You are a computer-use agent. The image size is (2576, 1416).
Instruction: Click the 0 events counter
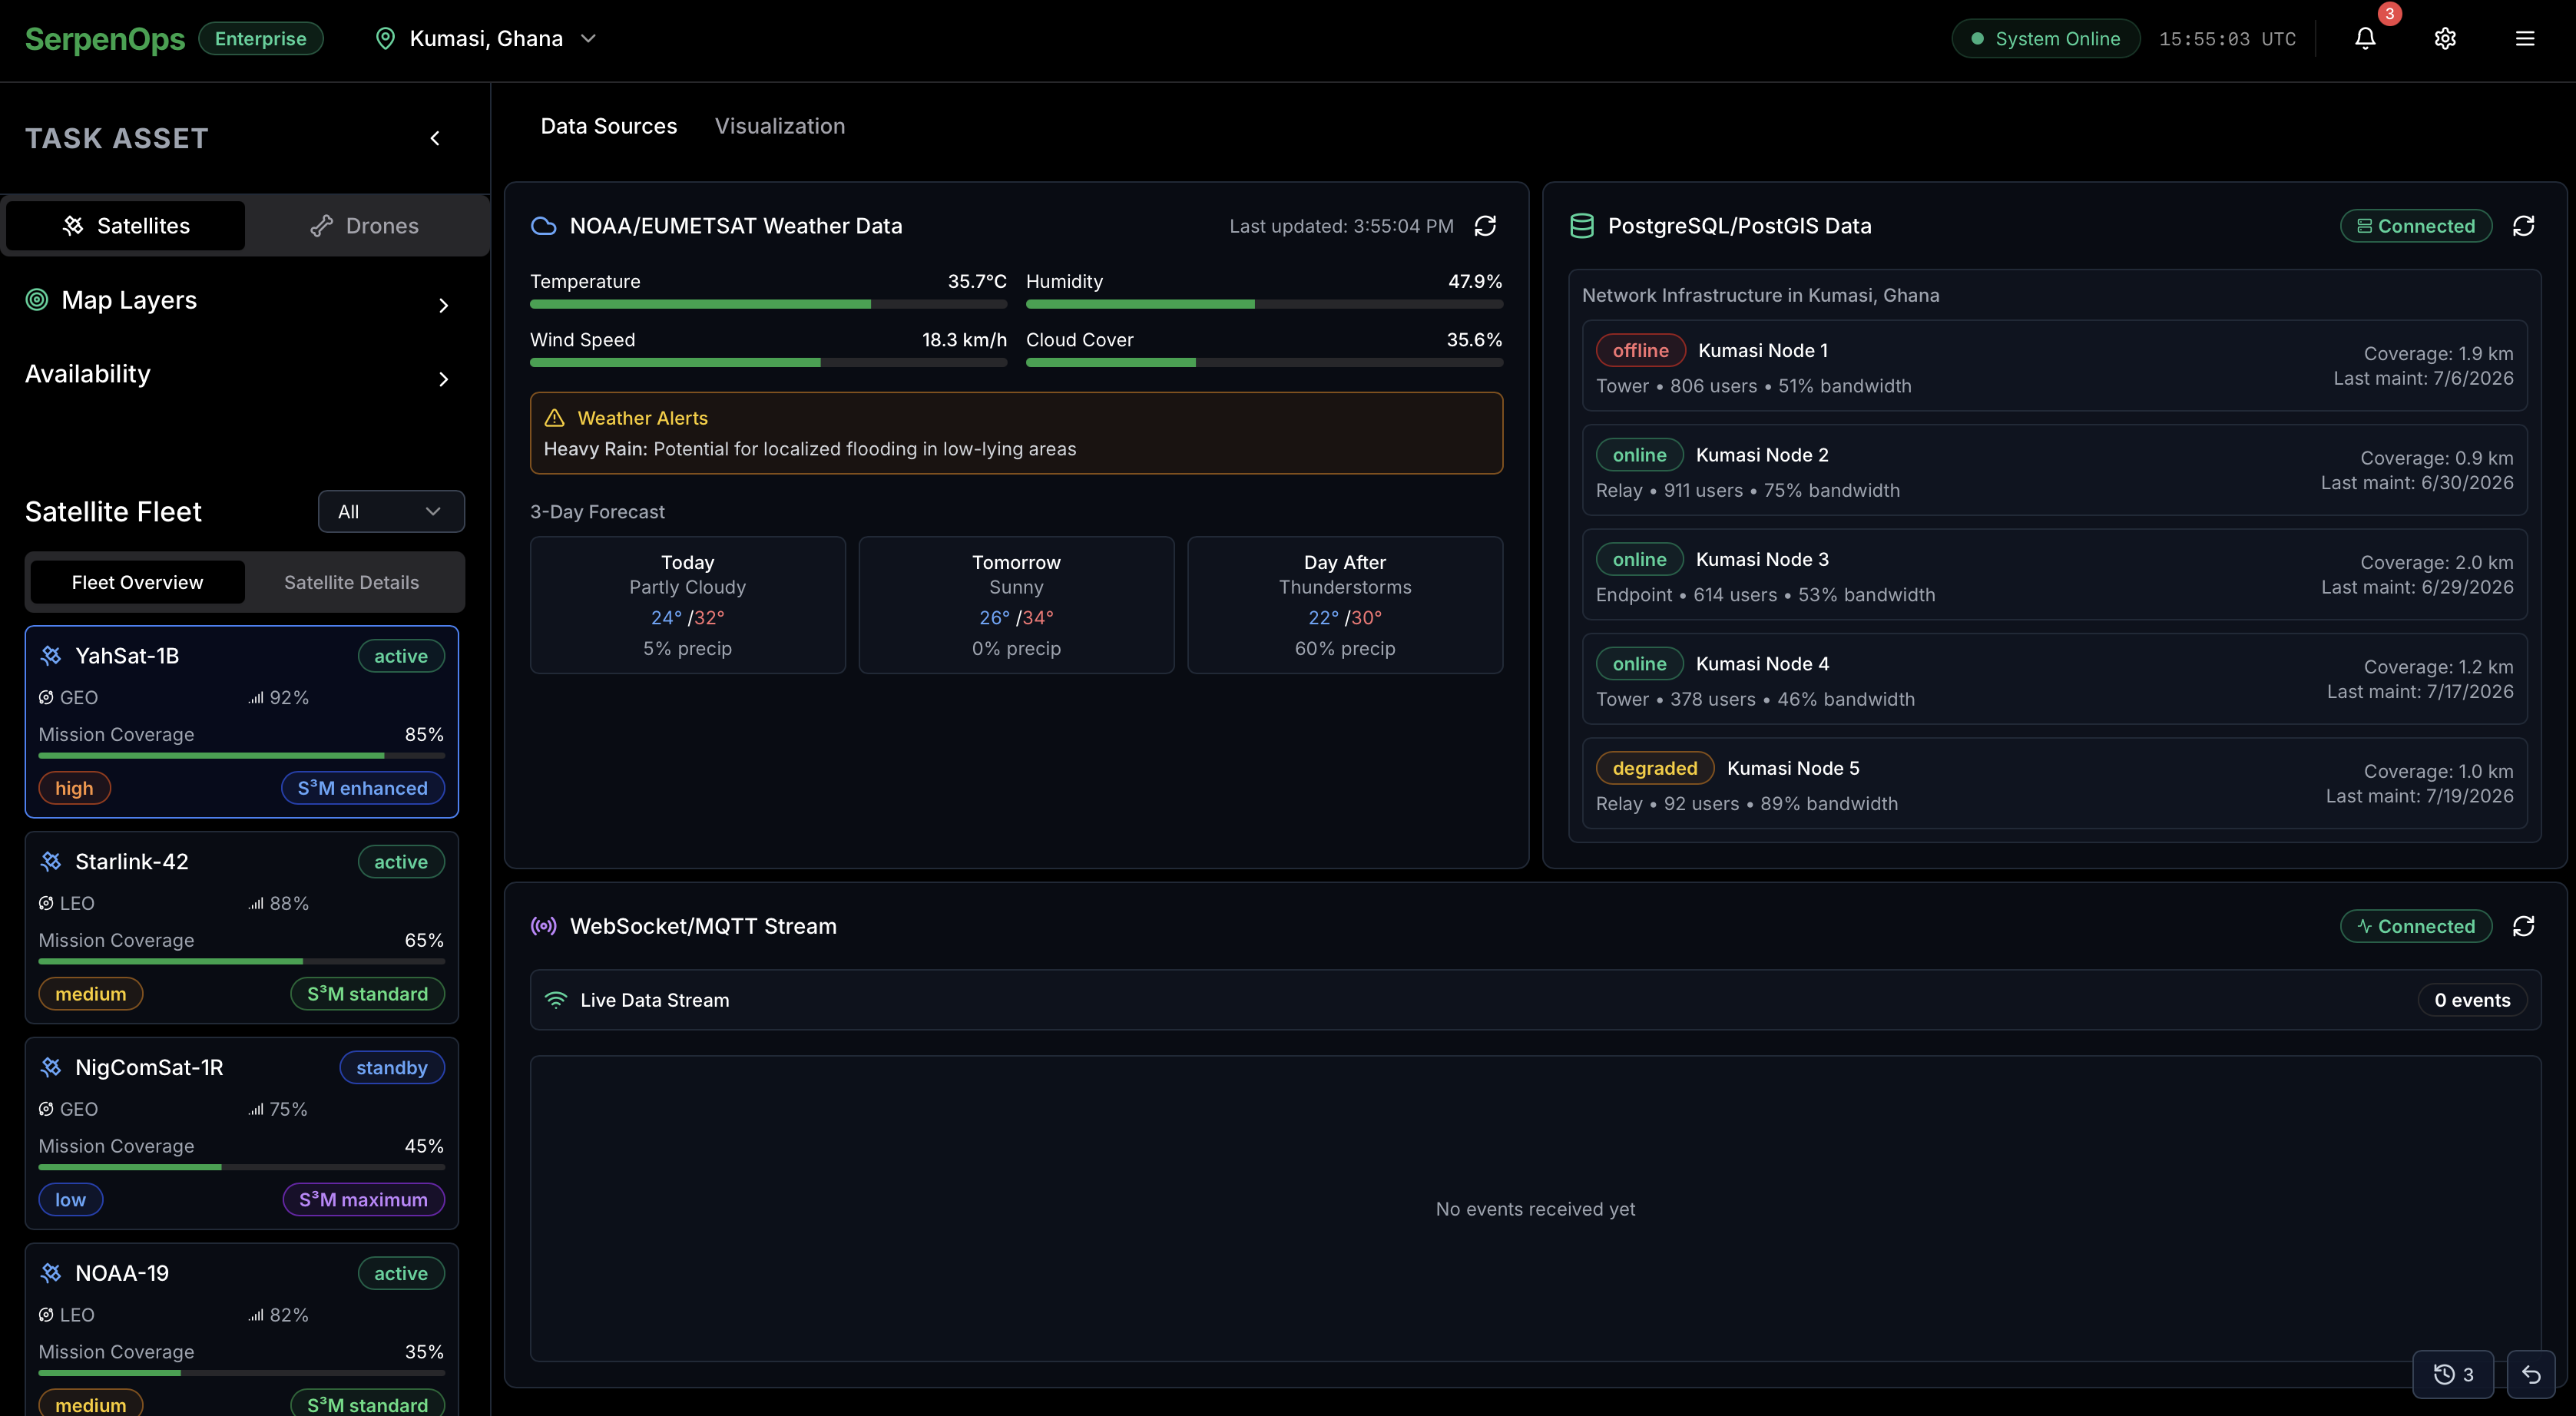point(2472,1000)
